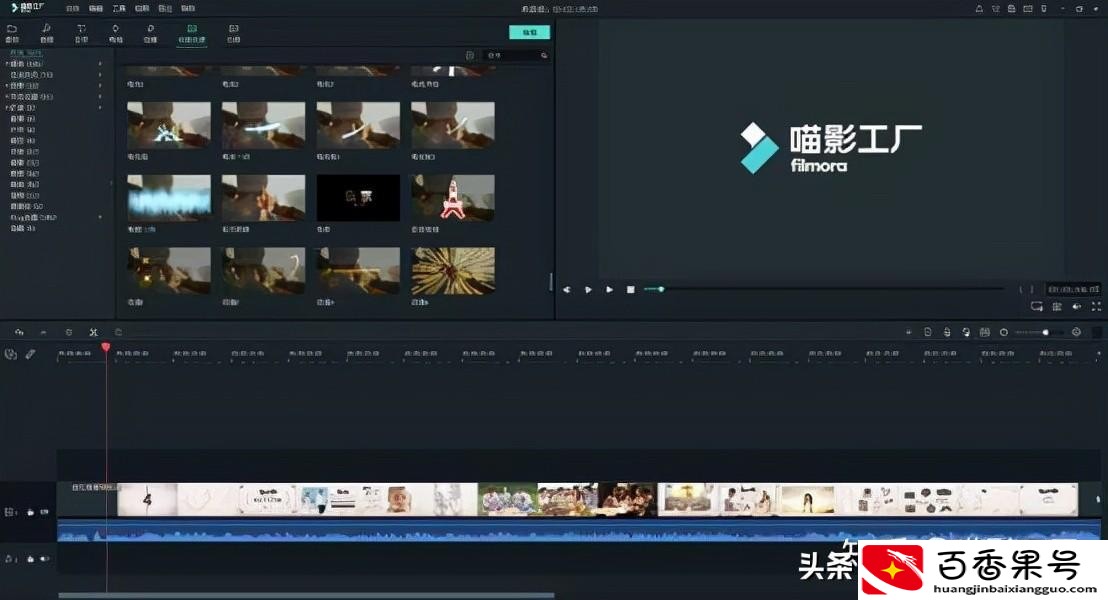
Task: Take a snapshot with the preview screenshot icon
Action: 1056,307
